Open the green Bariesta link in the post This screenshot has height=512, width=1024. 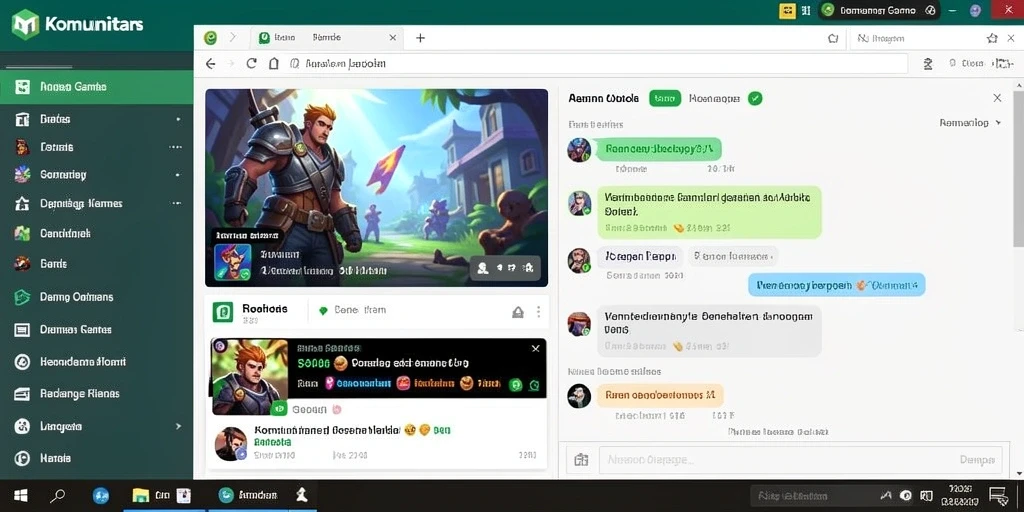(273, 442)
